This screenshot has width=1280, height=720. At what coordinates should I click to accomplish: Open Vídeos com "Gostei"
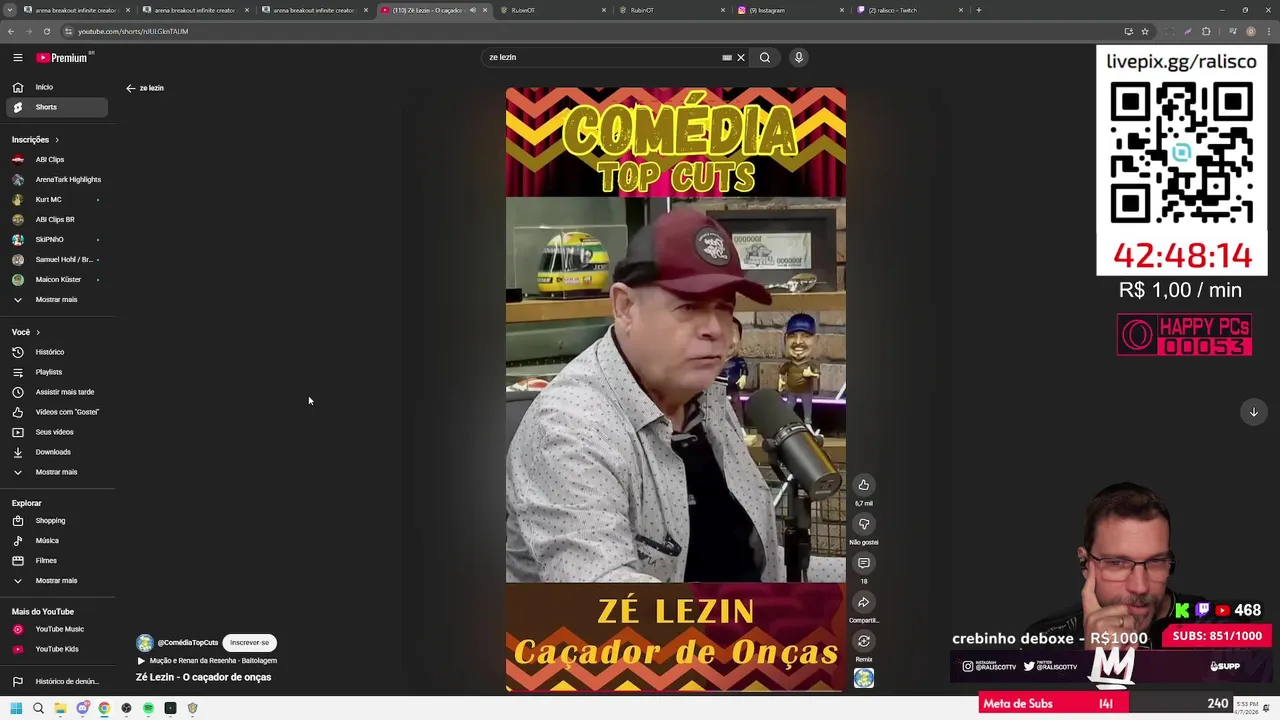[55, 412]
